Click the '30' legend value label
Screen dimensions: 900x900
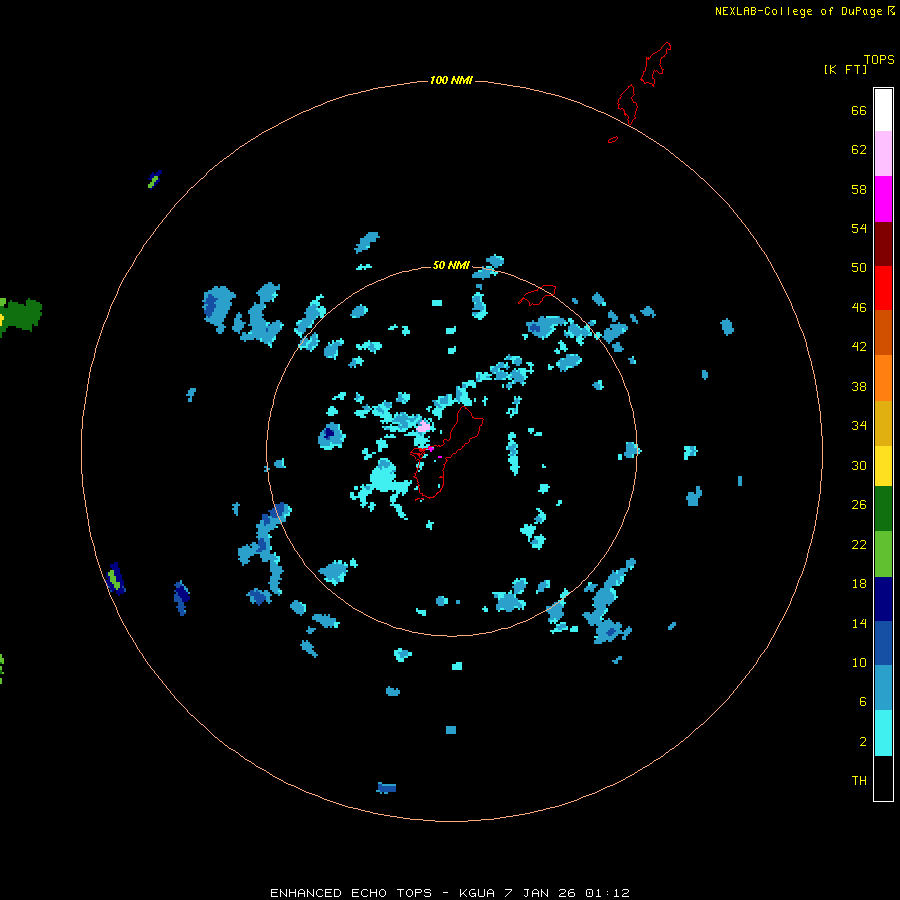859,465
